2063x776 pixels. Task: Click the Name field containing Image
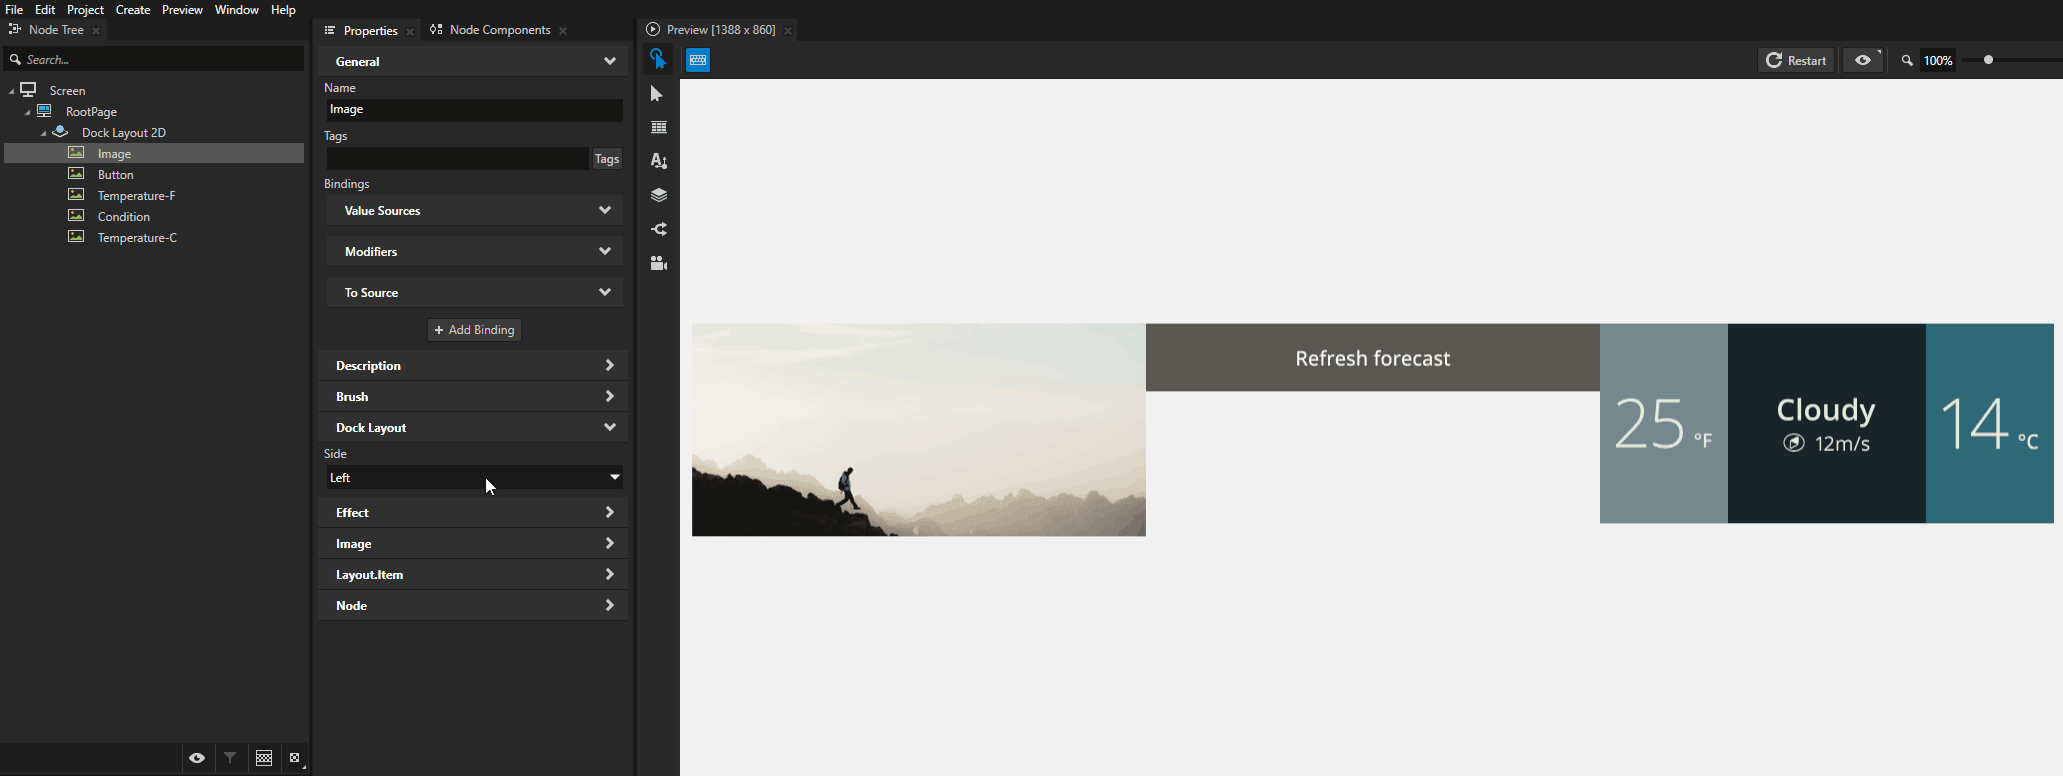tap(475, 110)
